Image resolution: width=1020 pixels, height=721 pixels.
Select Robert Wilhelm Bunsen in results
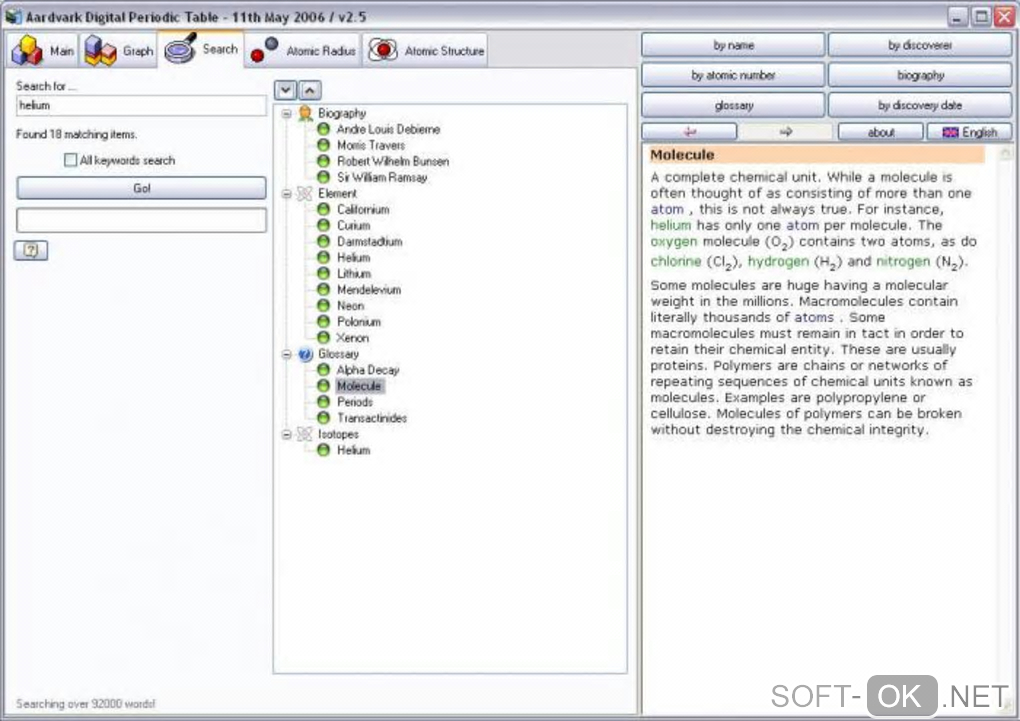pyautogui.click(x=393, y=161)
